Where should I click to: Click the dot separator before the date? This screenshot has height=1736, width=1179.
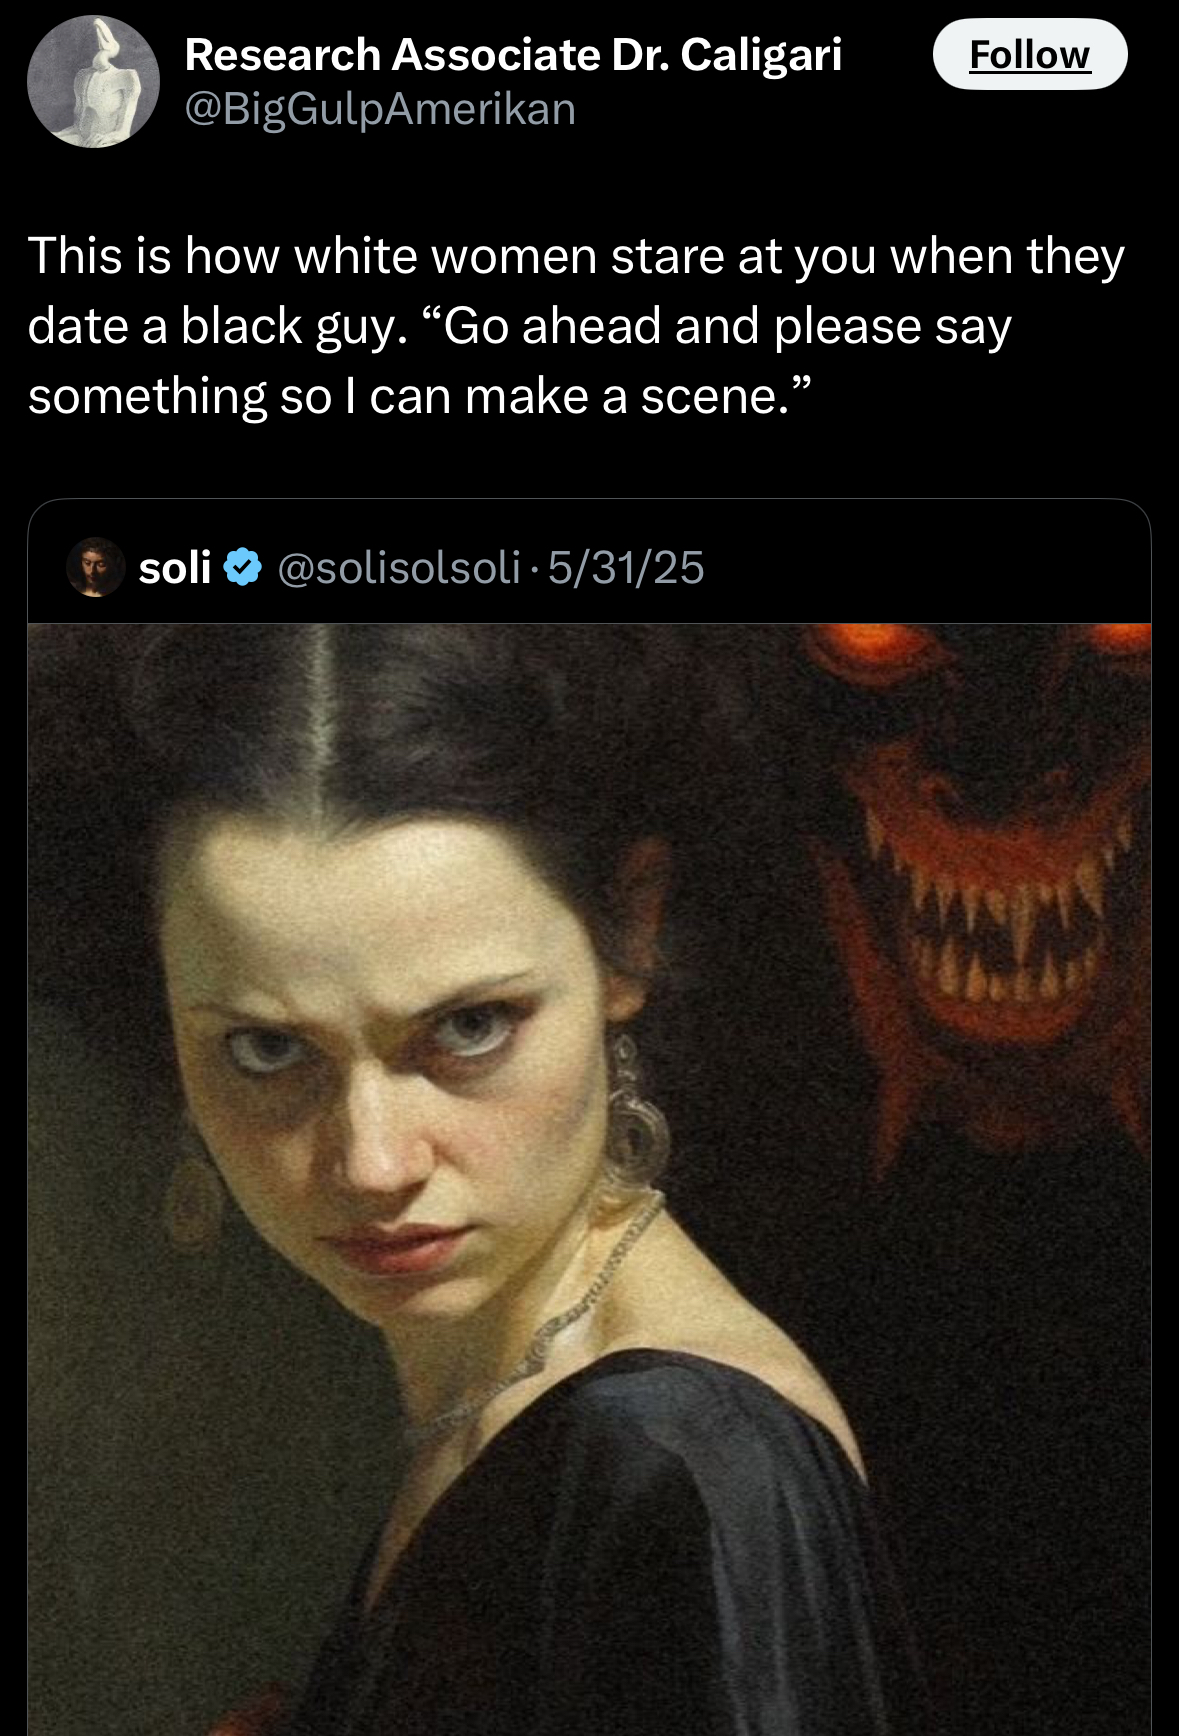pos(534,568)
